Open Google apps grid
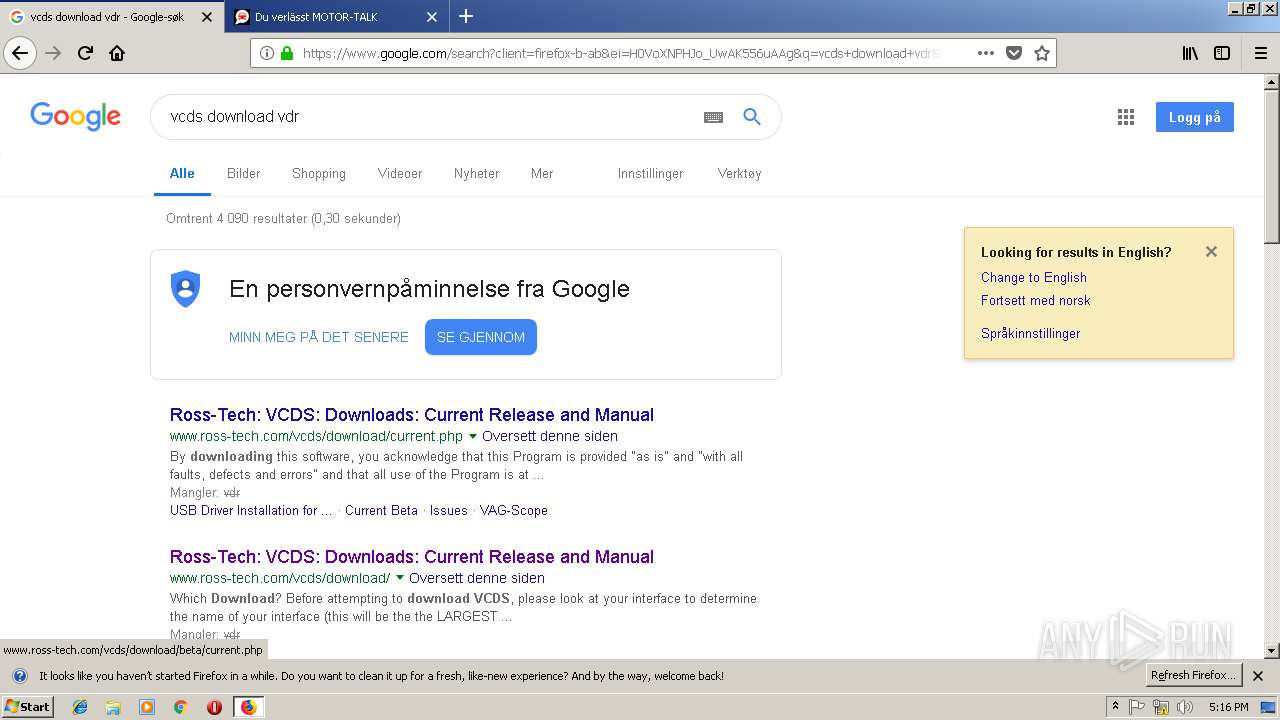This screenshot has height=720, width=1280. click(x=1126, y=117)
